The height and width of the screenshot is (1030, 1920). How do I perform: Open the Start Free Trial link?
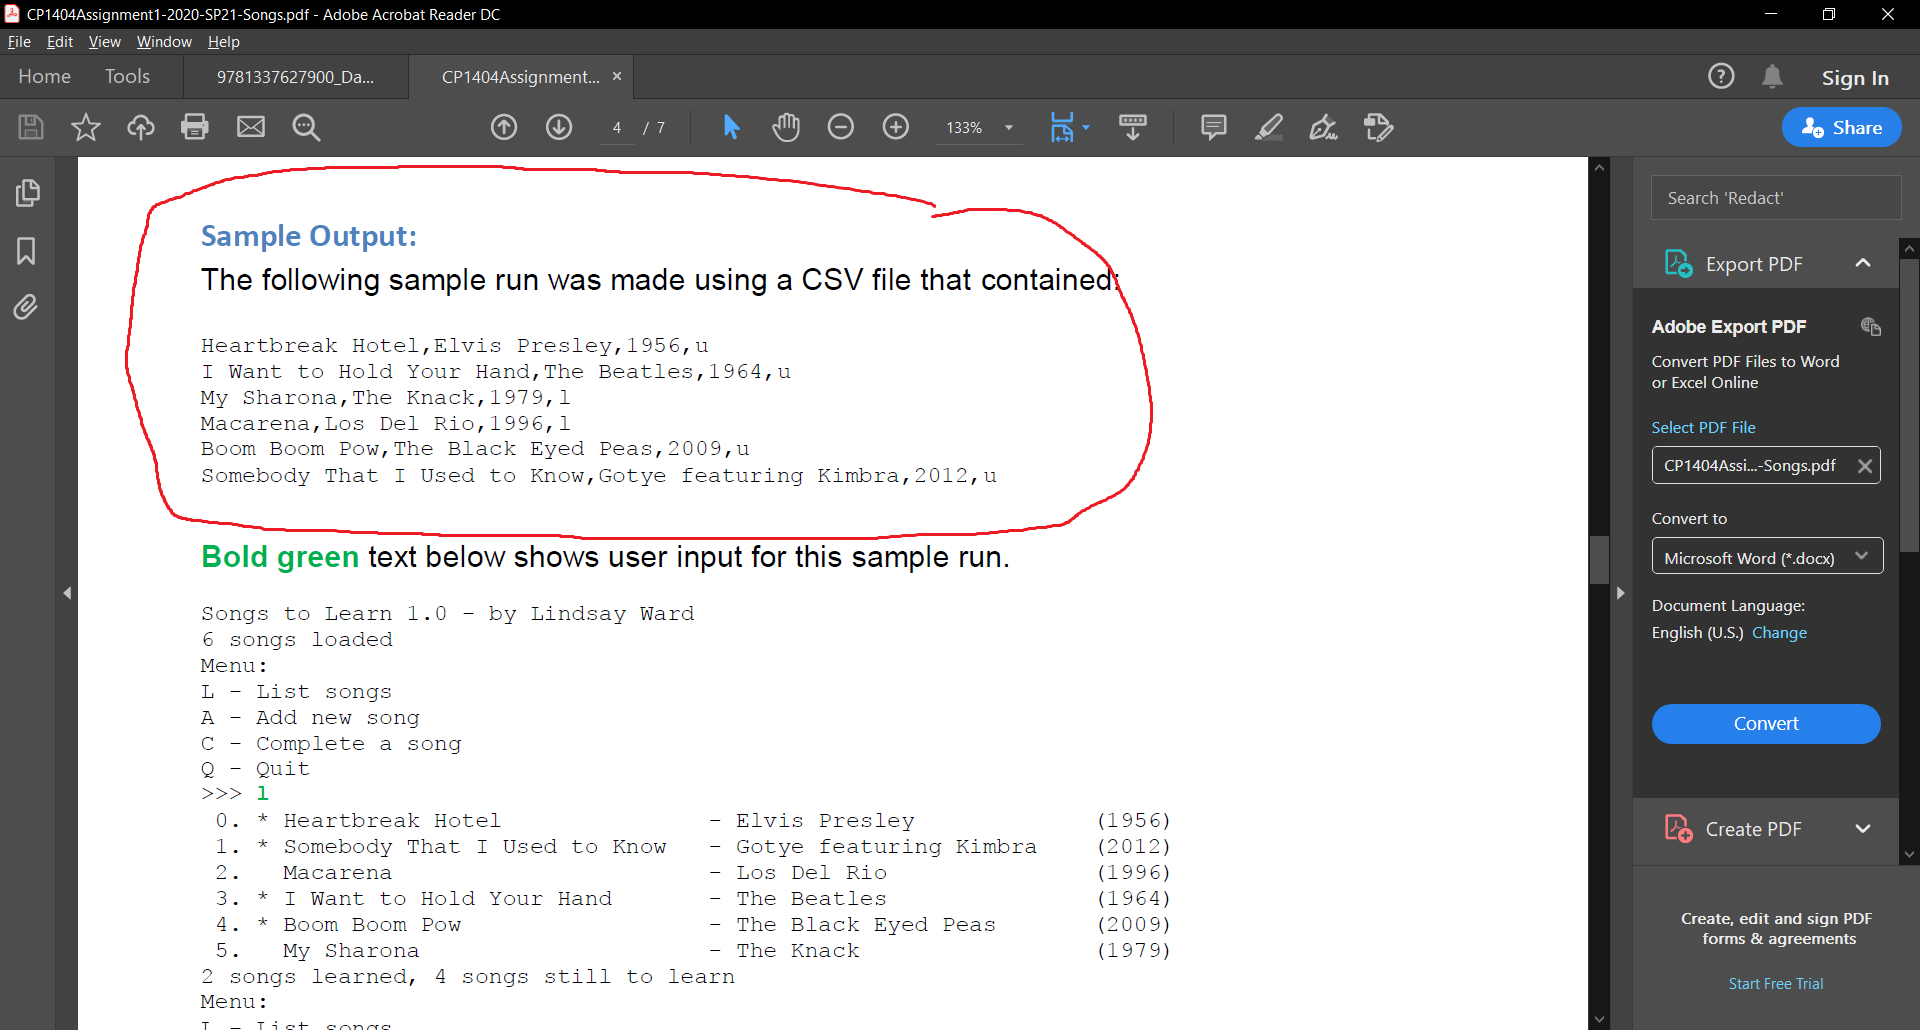[1776, 983]
